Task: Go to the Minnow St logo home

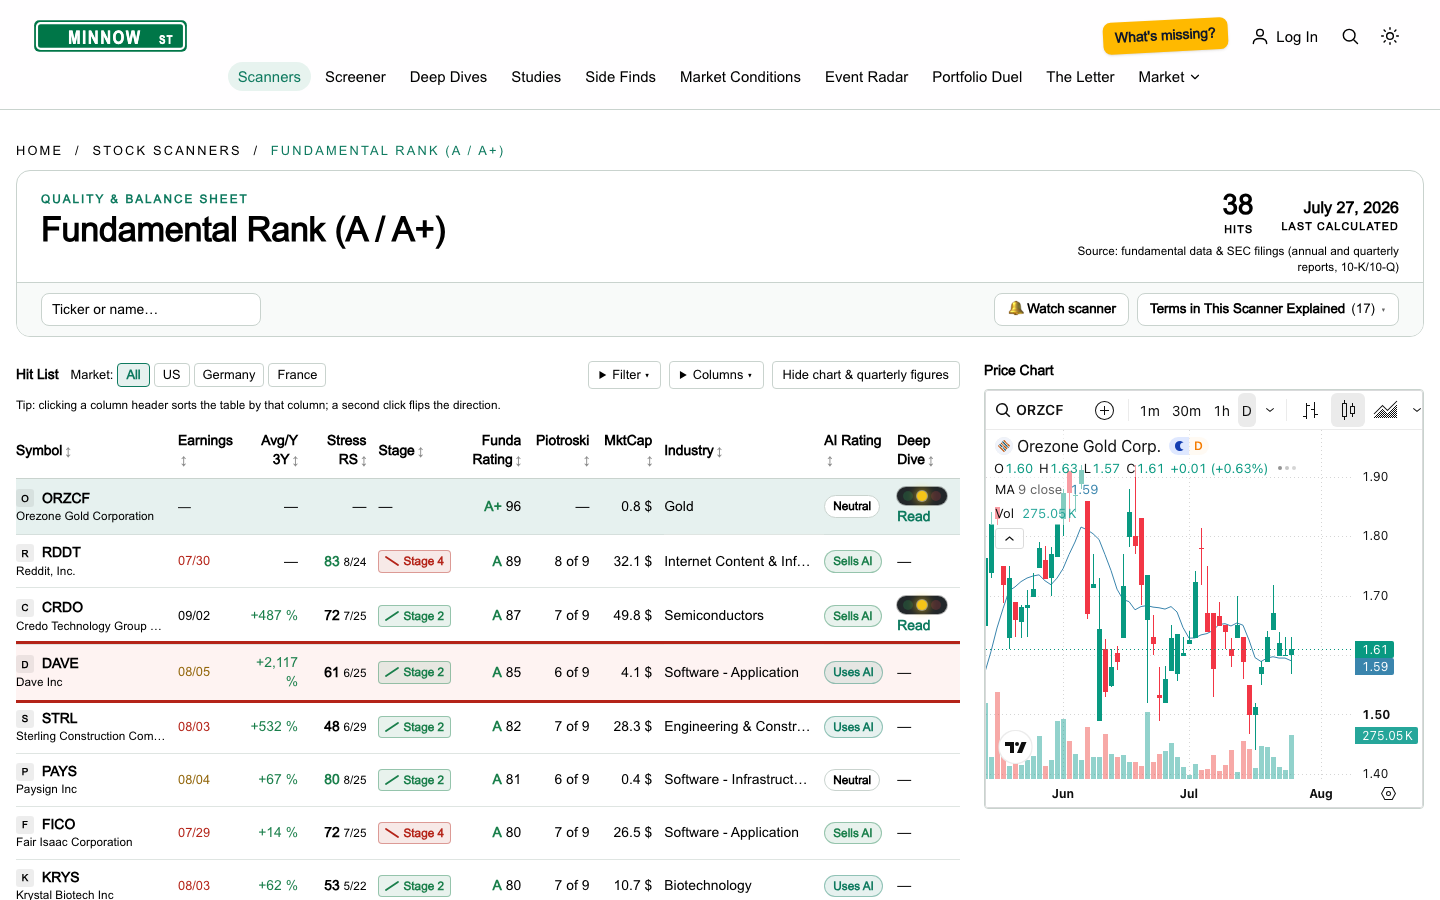Action: tap(110, 37)
